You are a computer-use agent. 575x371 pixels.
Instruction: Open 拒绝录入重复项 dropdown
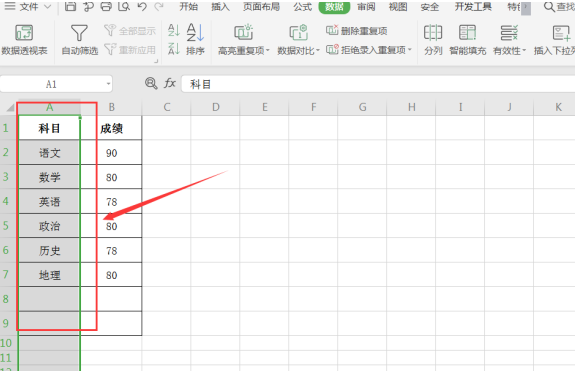coord(369,49)
